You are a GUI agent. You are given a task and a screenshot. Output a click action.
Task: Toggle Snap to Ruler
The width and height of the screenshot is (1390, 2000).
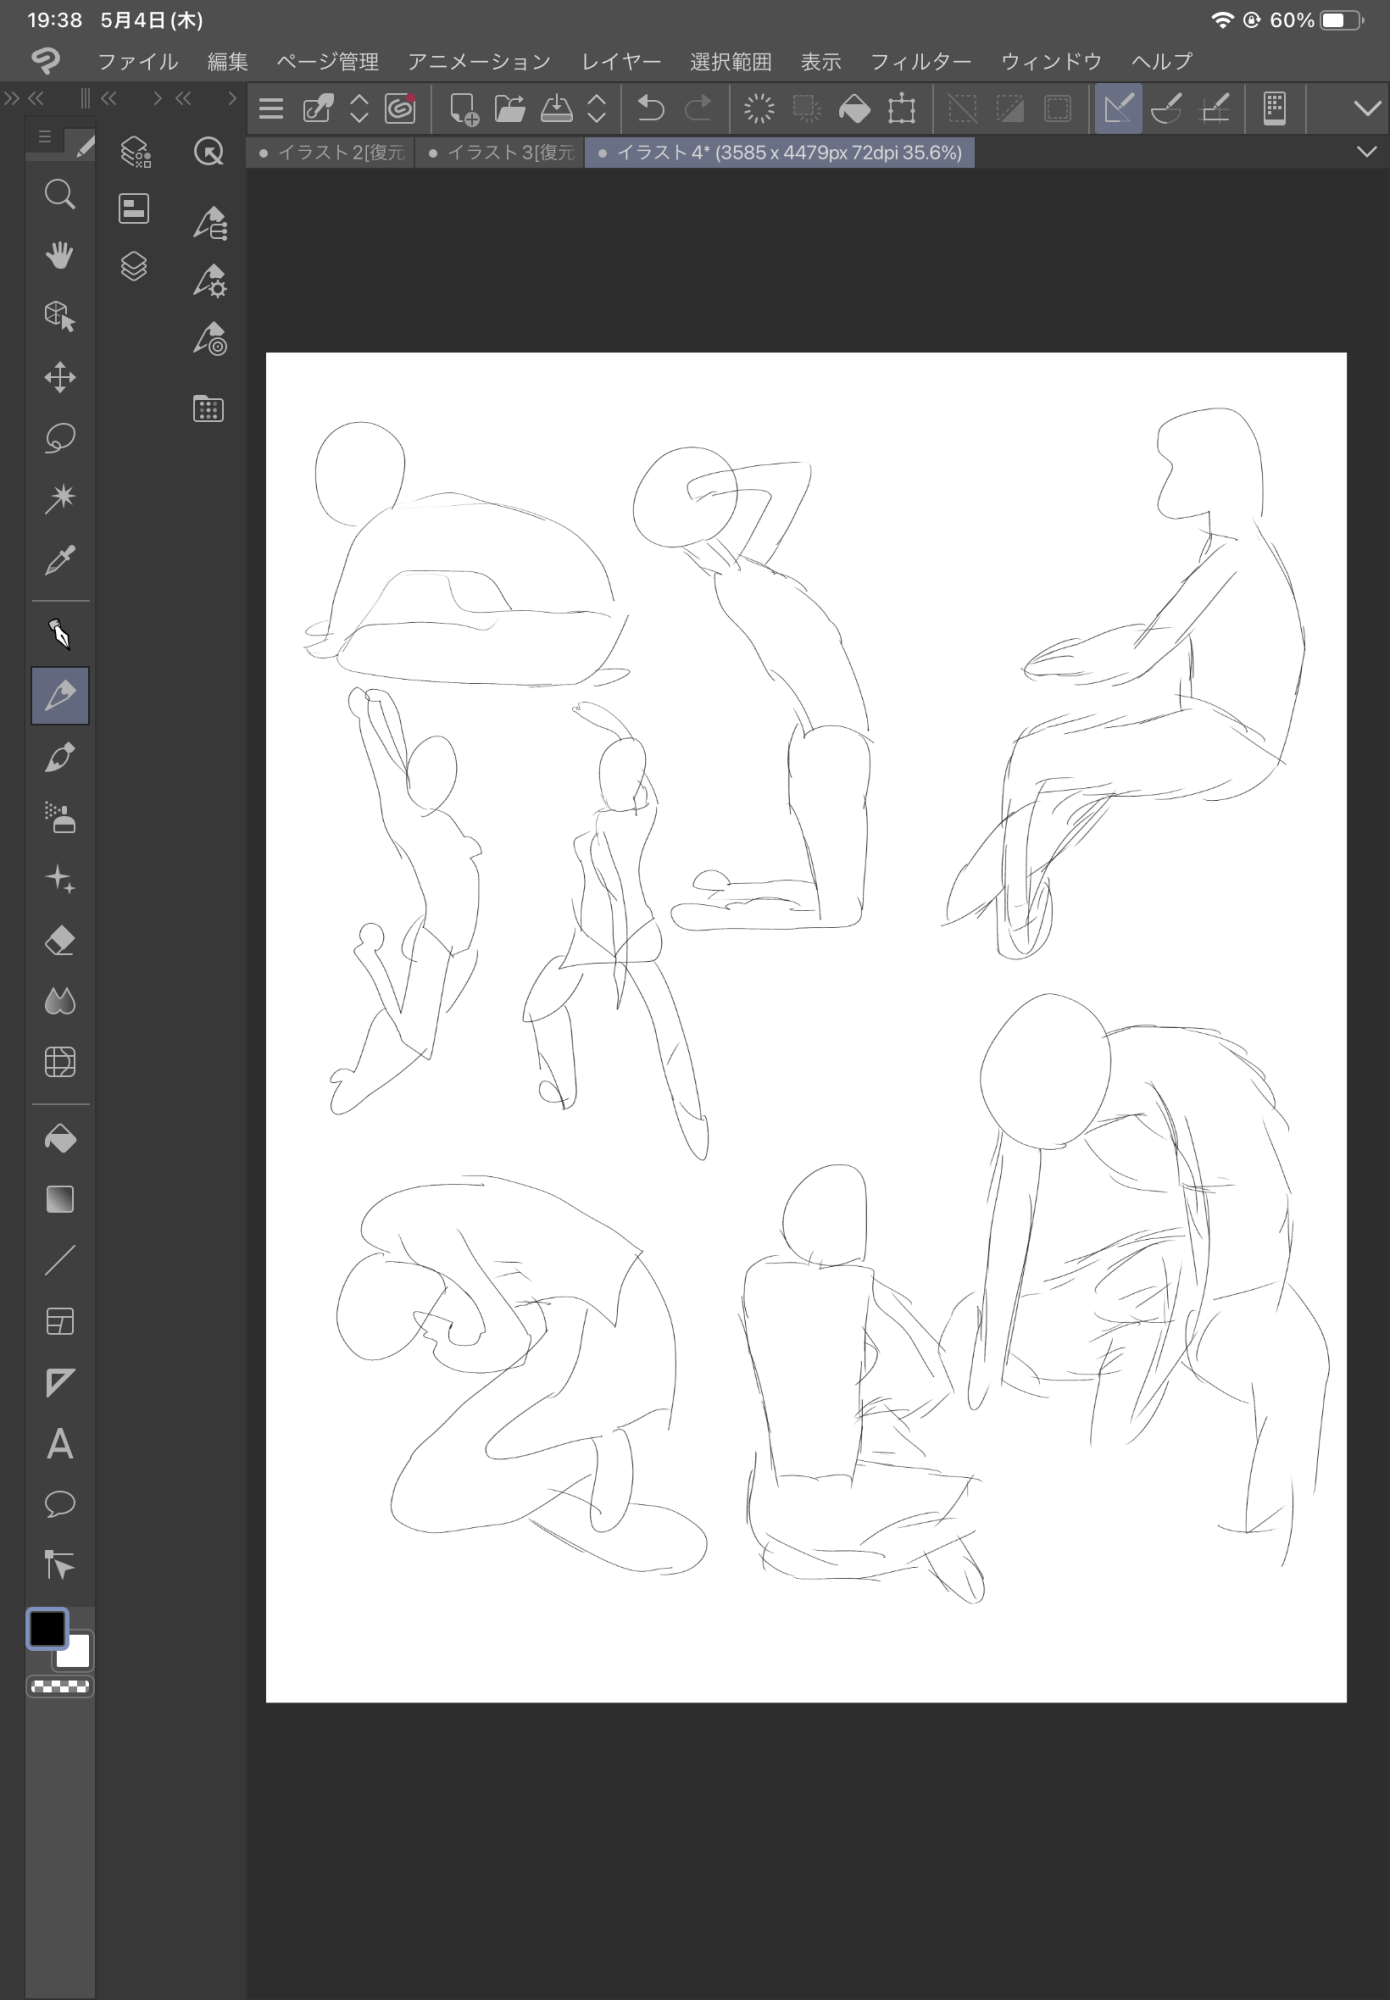click(1118, 108)
